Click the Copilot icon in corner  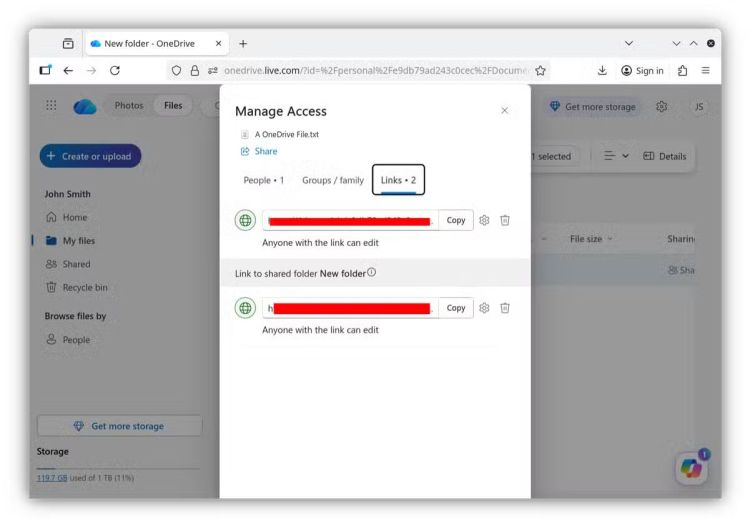[x=692, y=467]
